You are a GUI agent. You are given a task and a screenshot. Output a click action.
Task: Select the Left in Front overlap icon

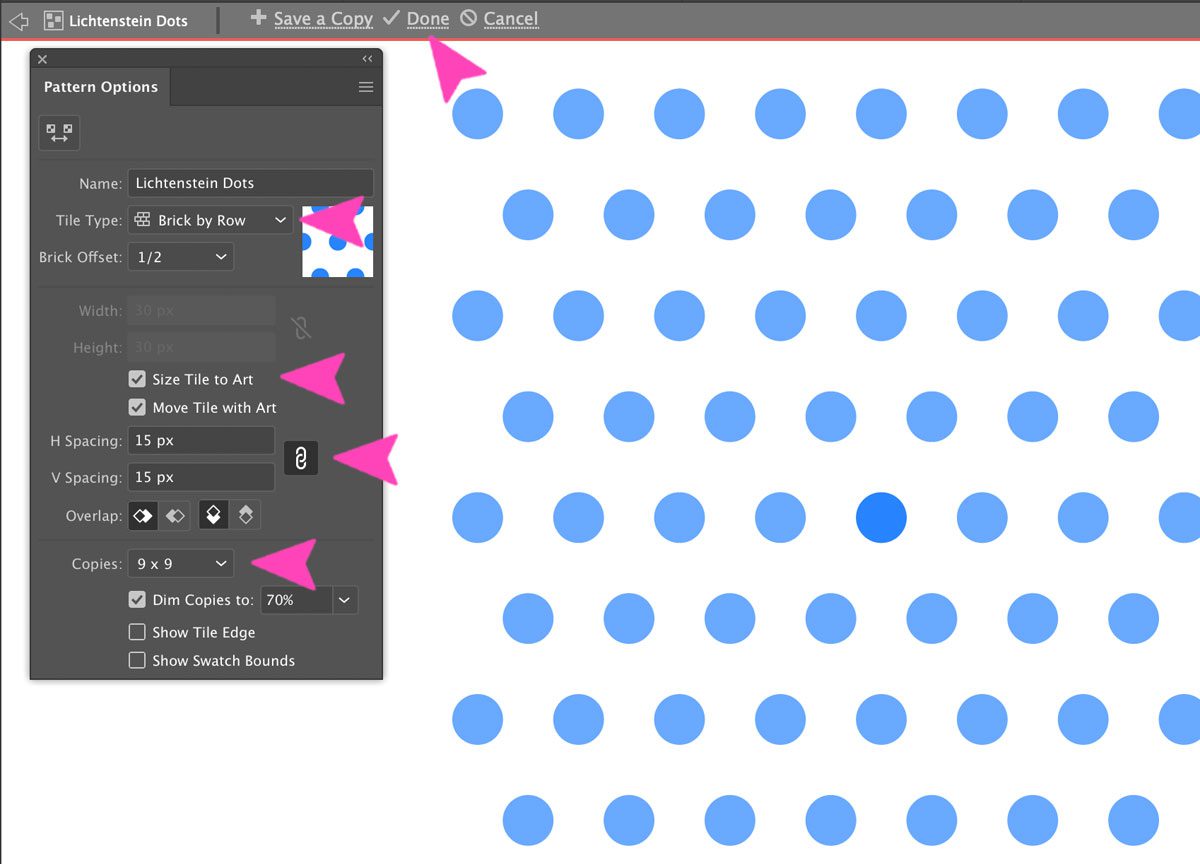pos(143,515)
